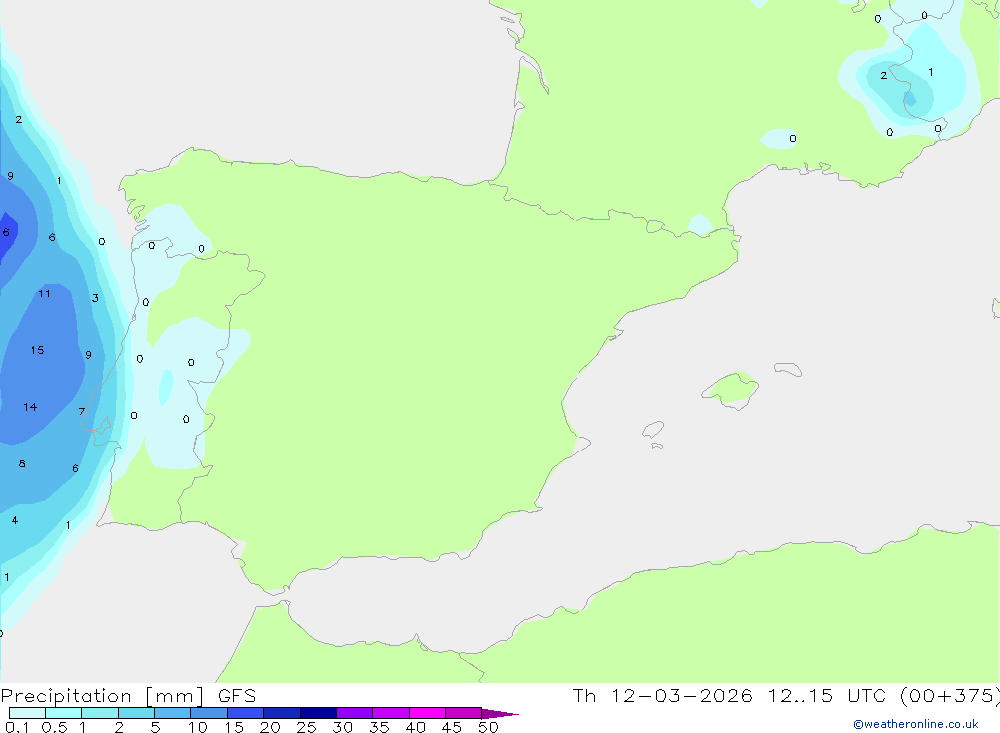This screenshot has width=1000, height=733.
Task: Click the '3' precipitation value on the map
Action: (95, 298)
